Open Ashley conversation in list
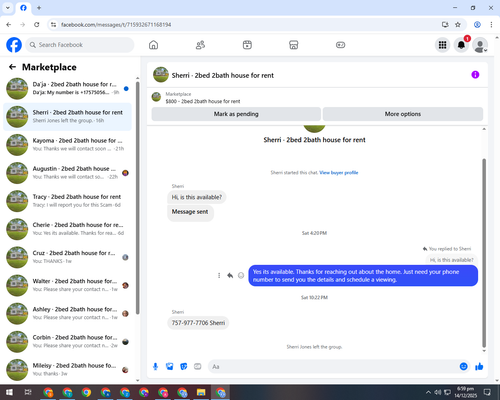This screenshot has height=400, width=500. tap(67, 314)
